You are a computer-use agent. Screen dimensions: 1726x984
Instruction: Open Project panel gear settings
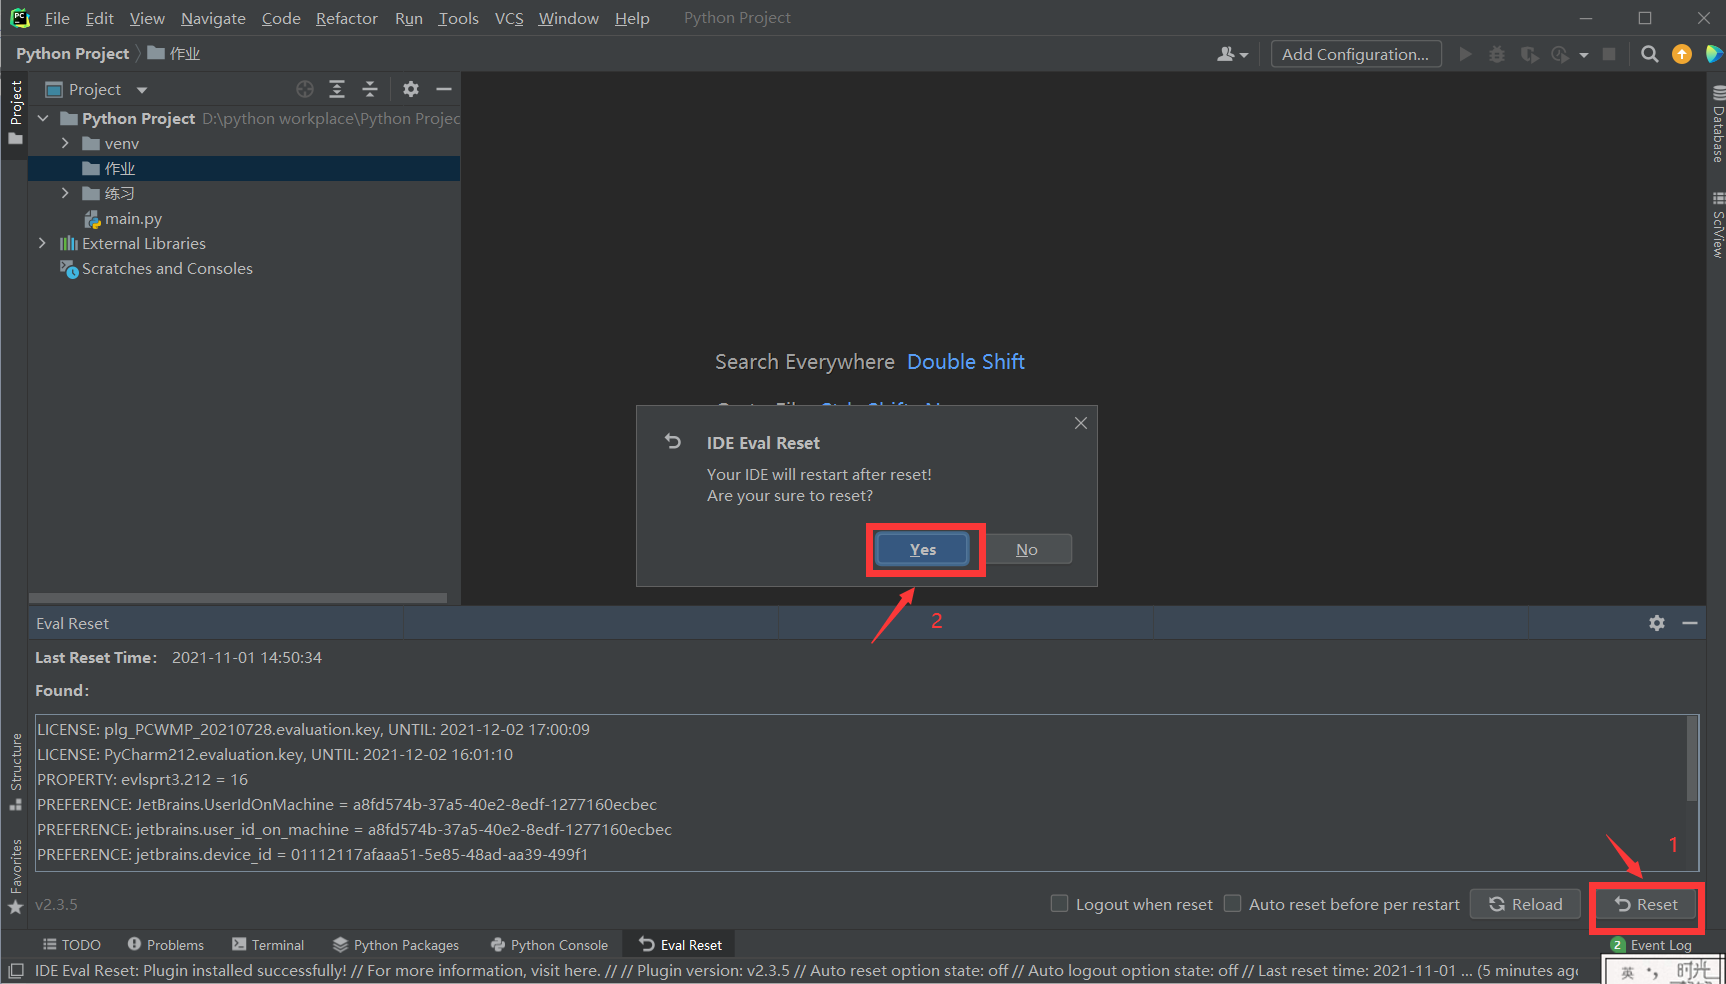[411, 89]
